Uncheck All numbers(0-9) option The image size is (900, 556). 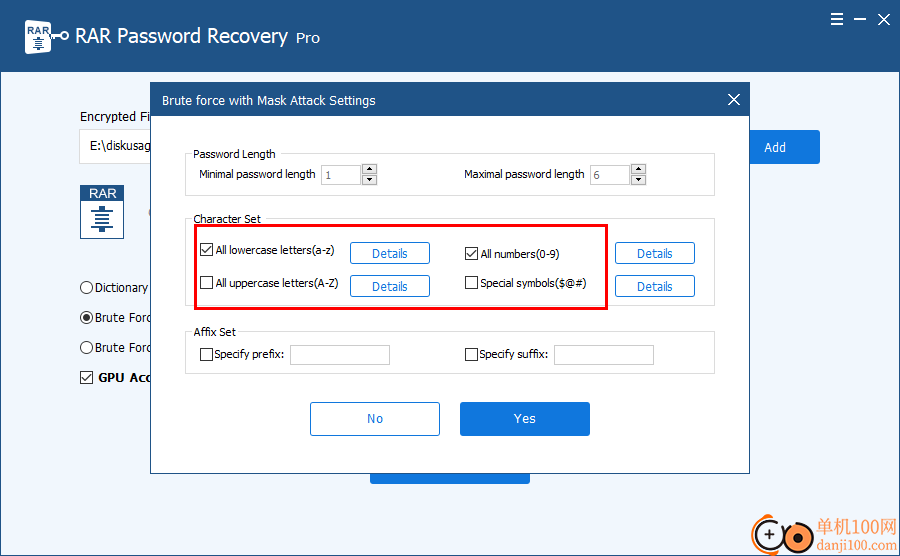pos(471,253)
